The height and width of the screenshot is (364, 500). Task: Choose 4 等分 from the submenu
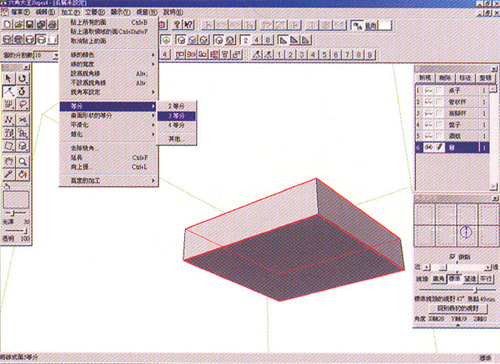[176, 125]
